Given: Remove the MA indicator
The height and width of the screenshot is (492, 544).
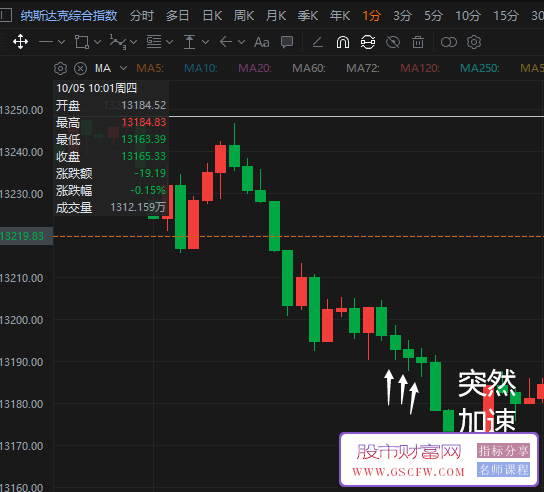Looking at the screenshot, I should click(x=80, y=68).
